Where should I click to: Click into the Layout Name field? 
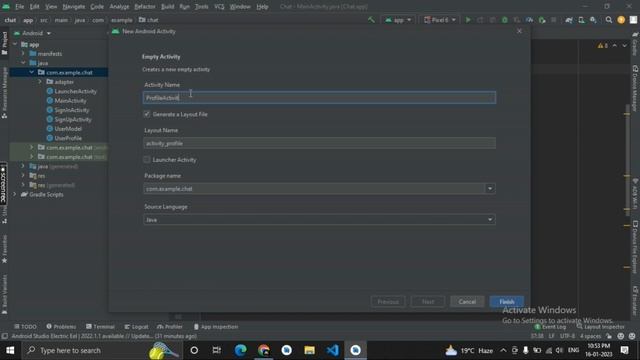point(319,143)
